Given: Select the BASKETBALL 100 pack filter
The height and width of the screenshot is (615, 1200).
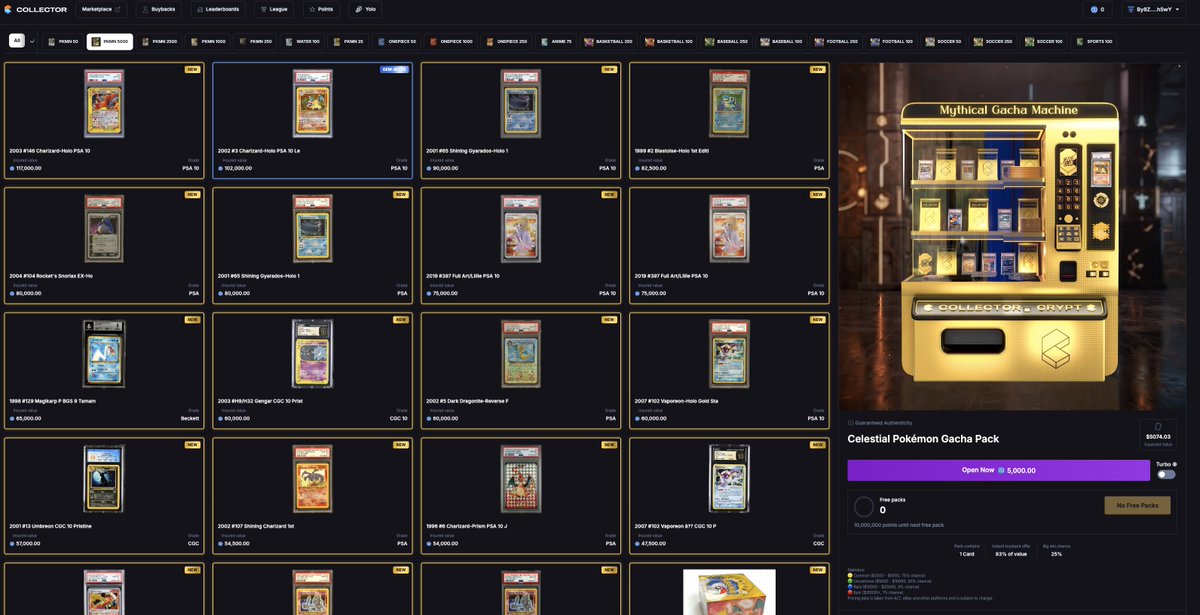Looking at the screenshot, I should pos(669,41).
